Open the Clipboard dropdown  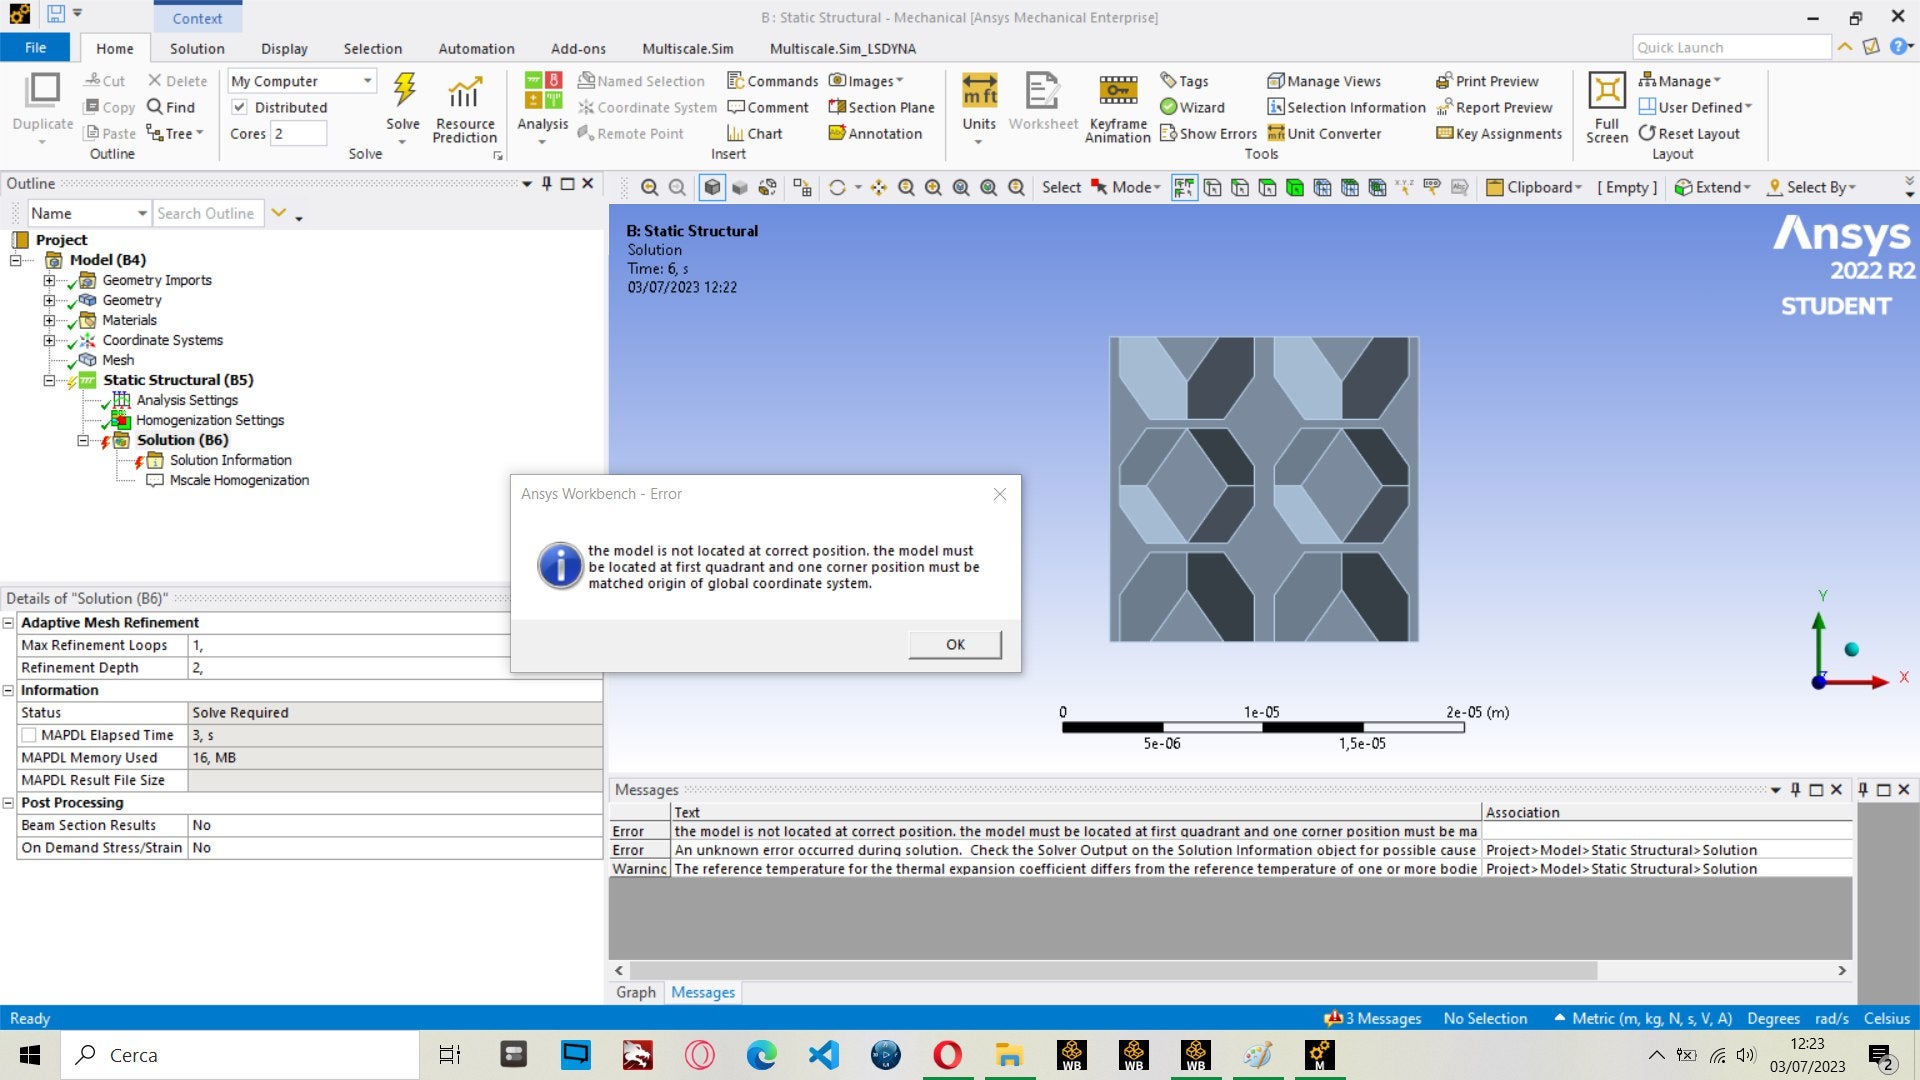[1535, 187]
